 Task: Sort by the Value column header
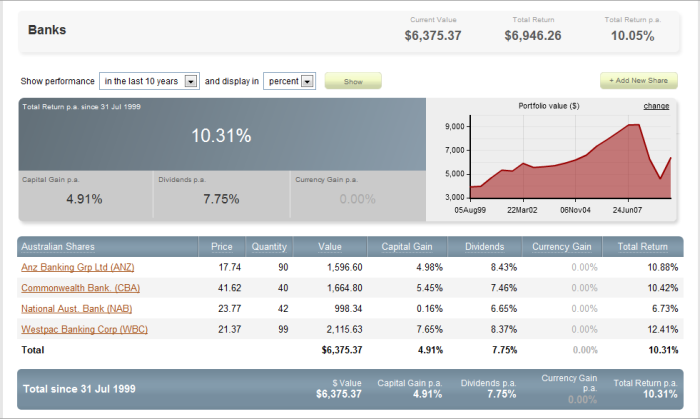(x=329, y=247)
